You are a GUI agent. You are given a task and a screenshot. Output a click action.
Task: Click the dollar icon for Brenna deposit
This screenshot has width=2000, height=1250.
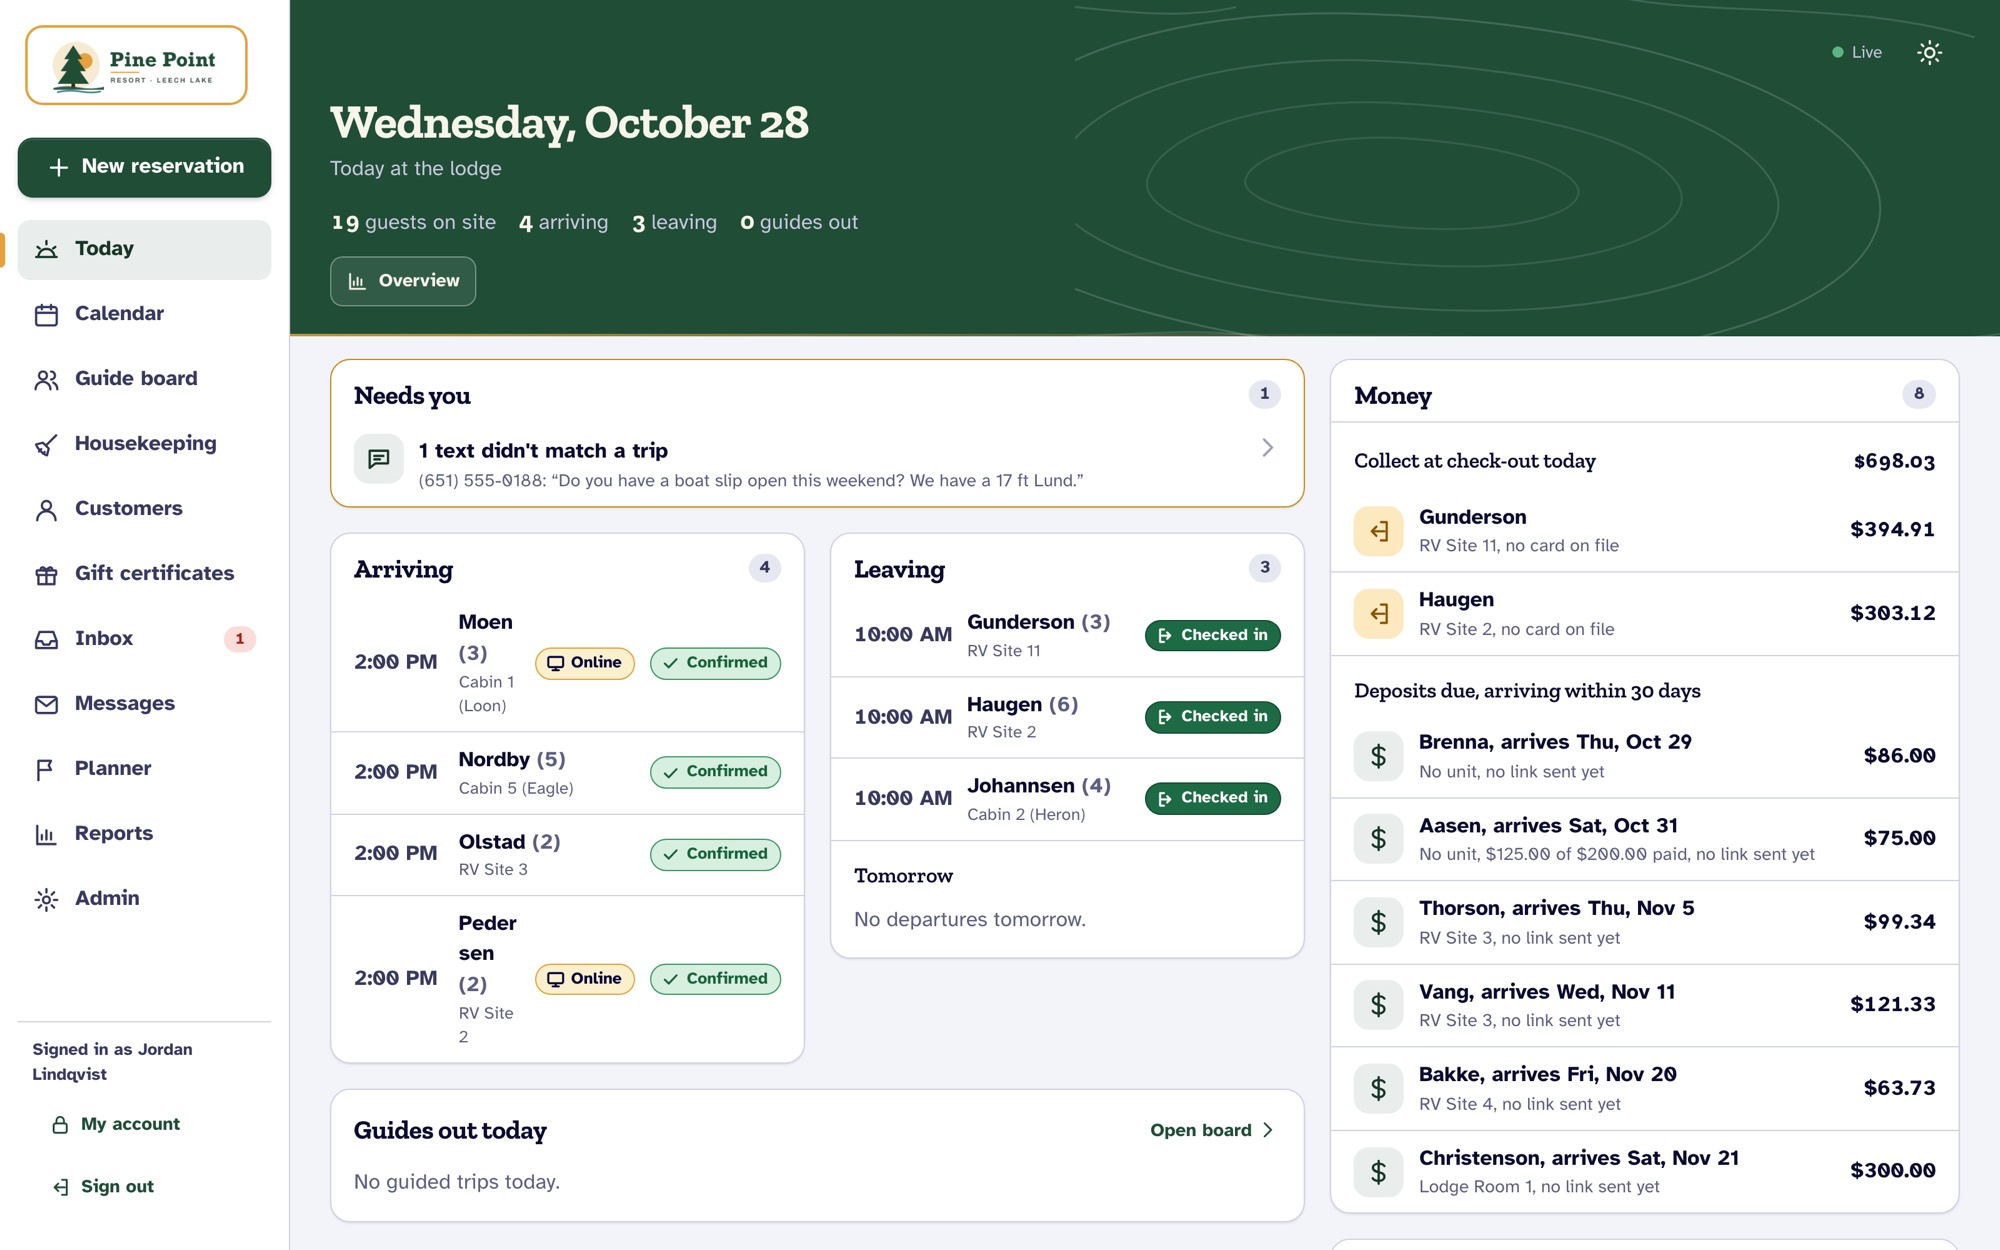coord(1379,756)
